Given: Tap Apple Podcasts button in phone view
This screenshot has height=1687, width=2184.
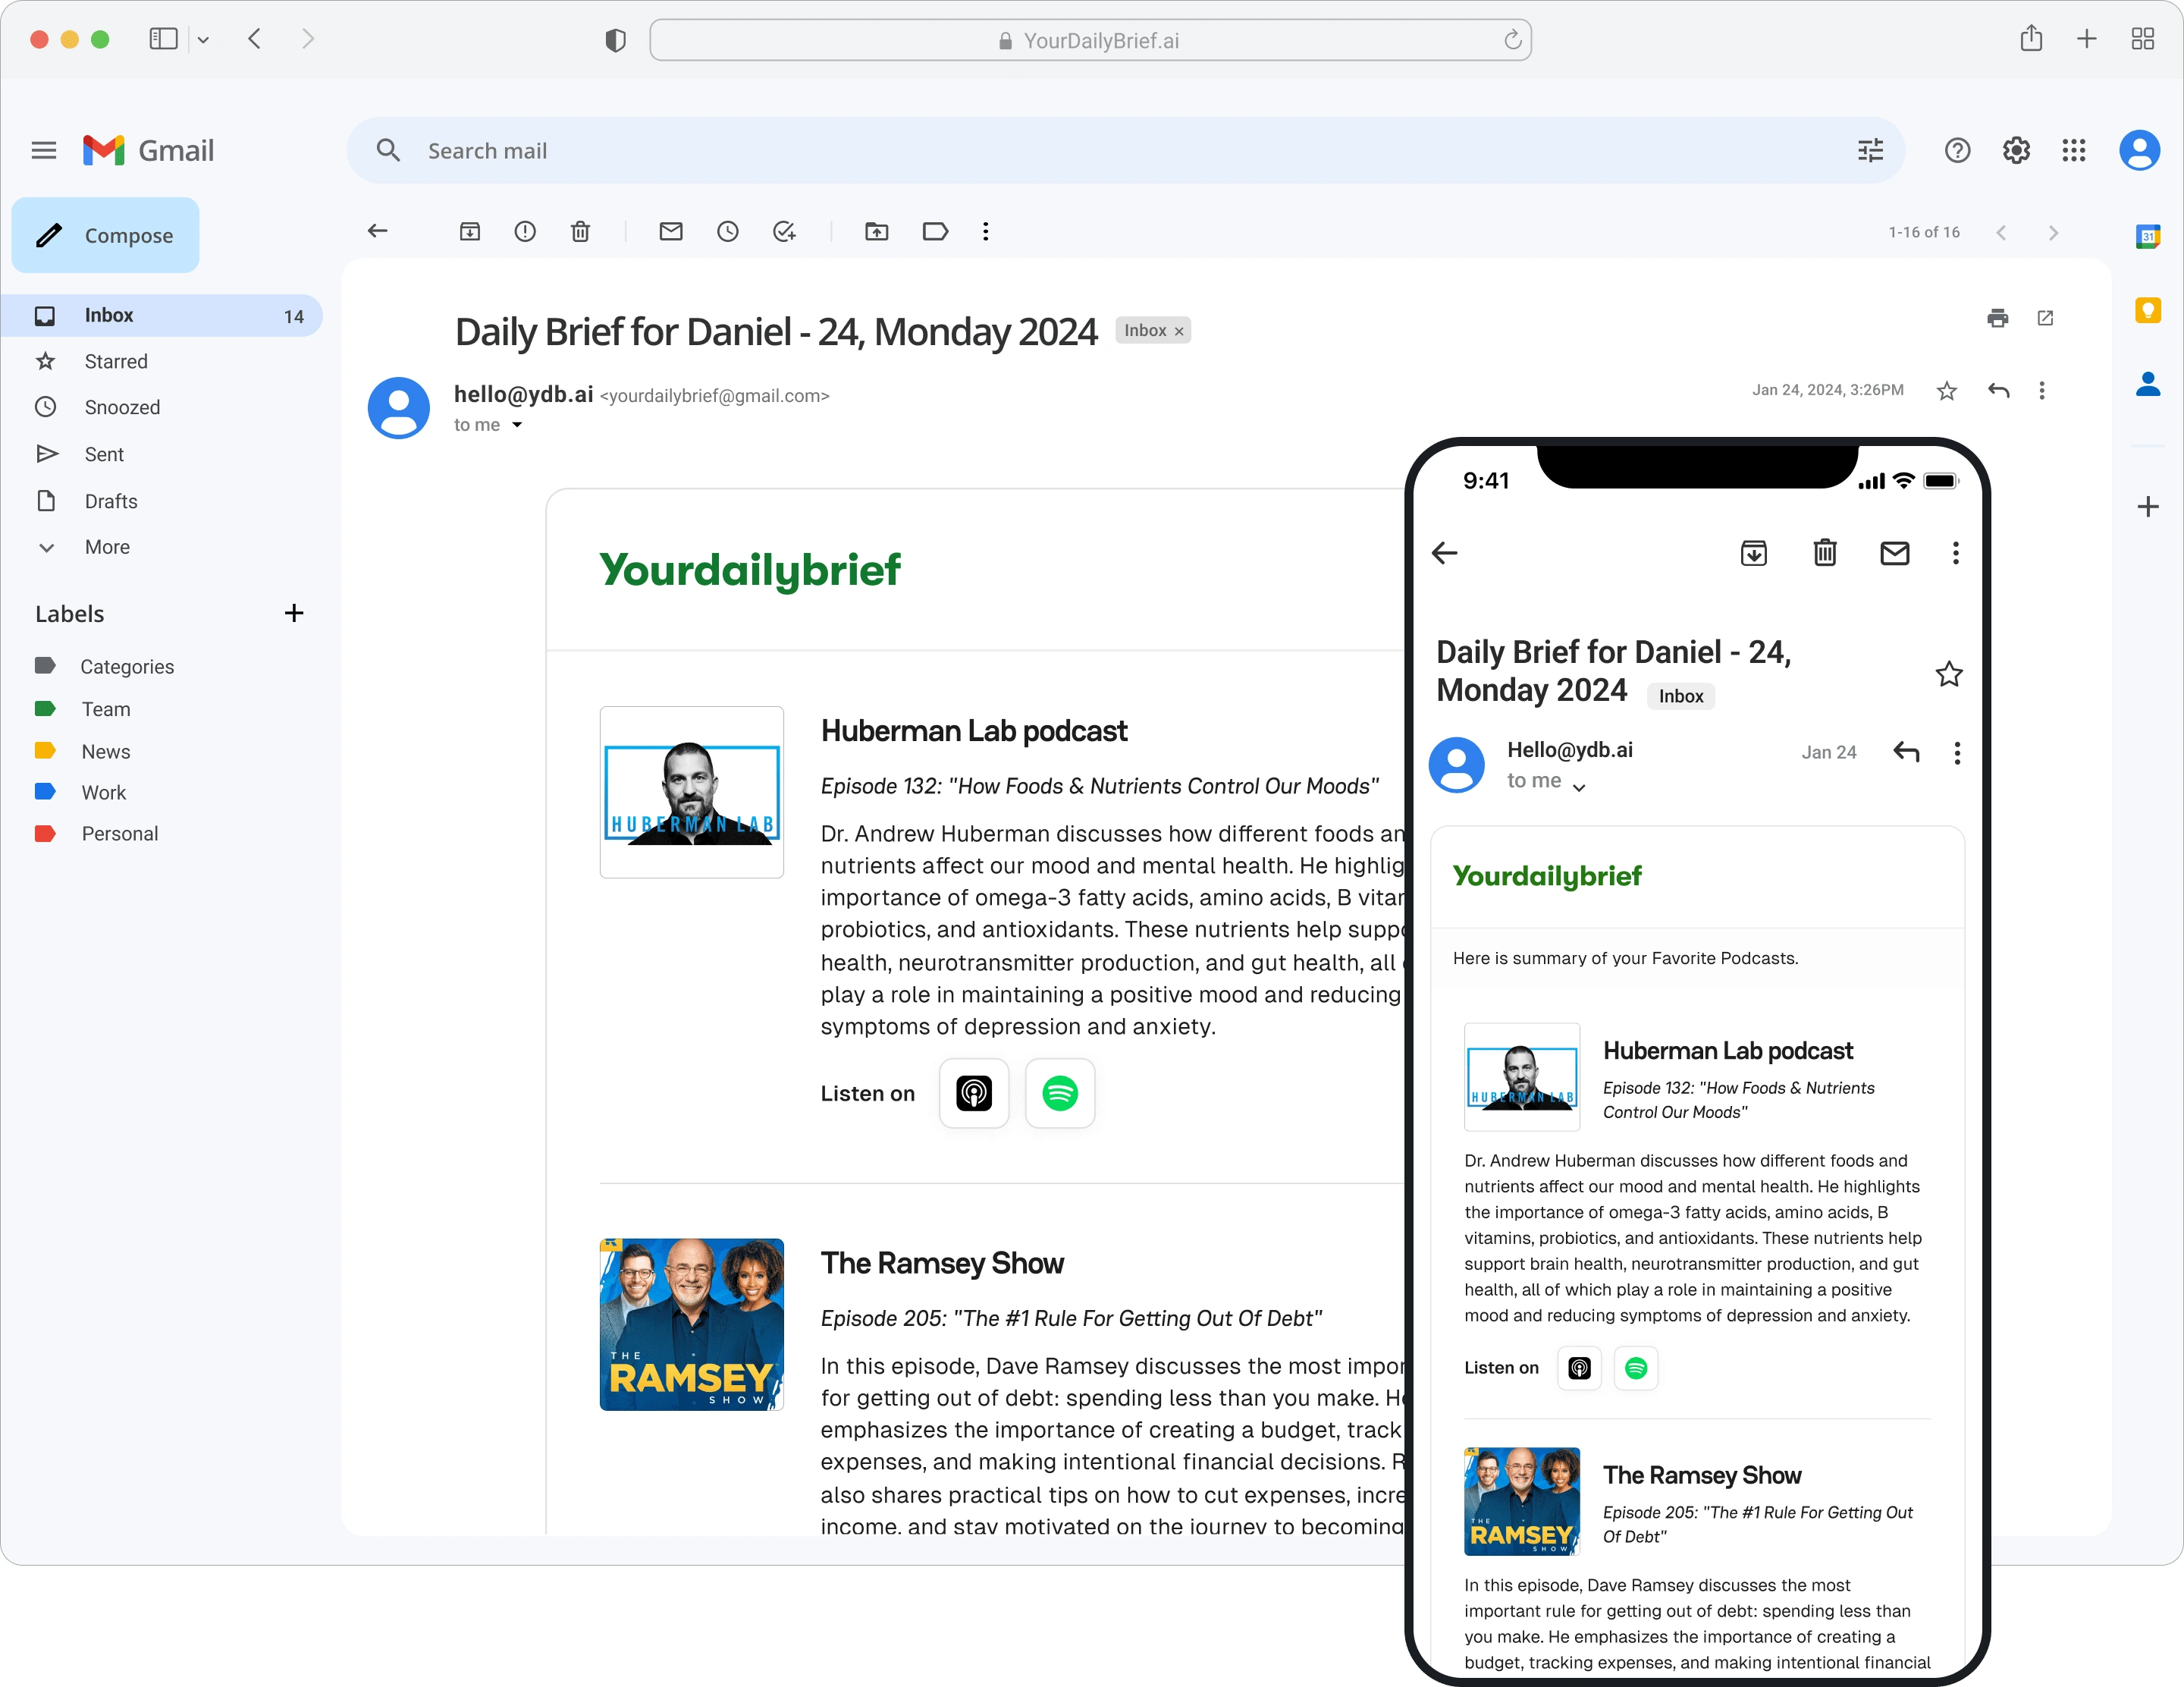Looking at the screenshot, I should 1580,1368.
